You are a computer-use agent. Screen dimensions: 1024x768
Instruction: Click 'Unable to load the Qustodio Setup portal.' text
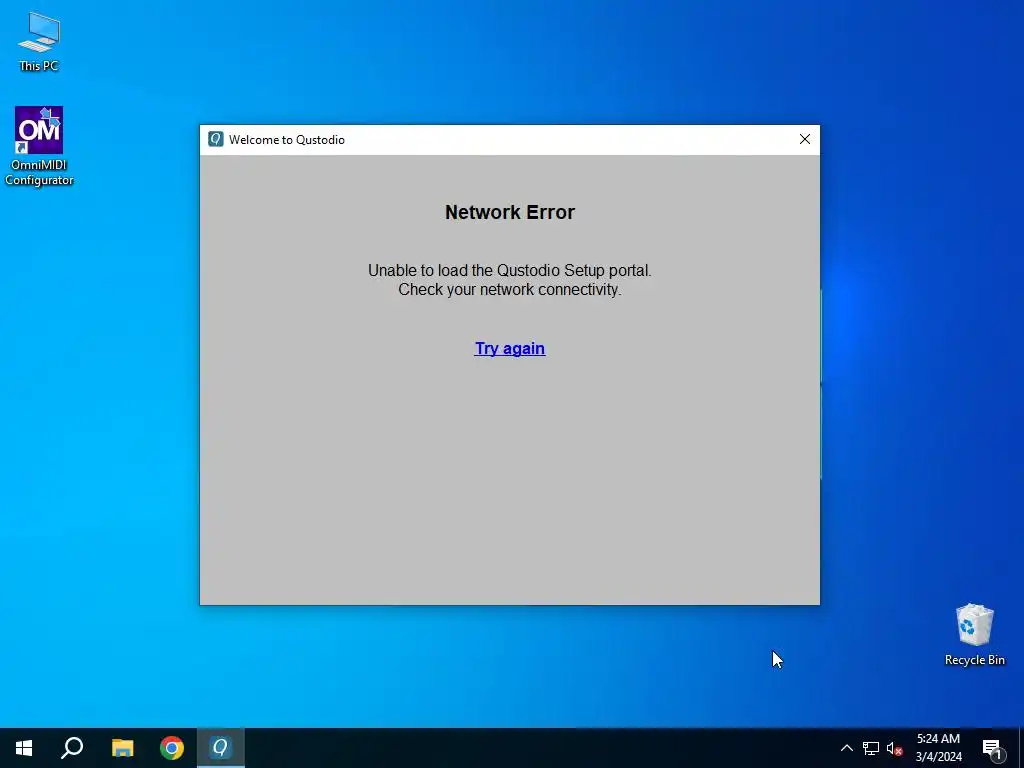(509, 270)
